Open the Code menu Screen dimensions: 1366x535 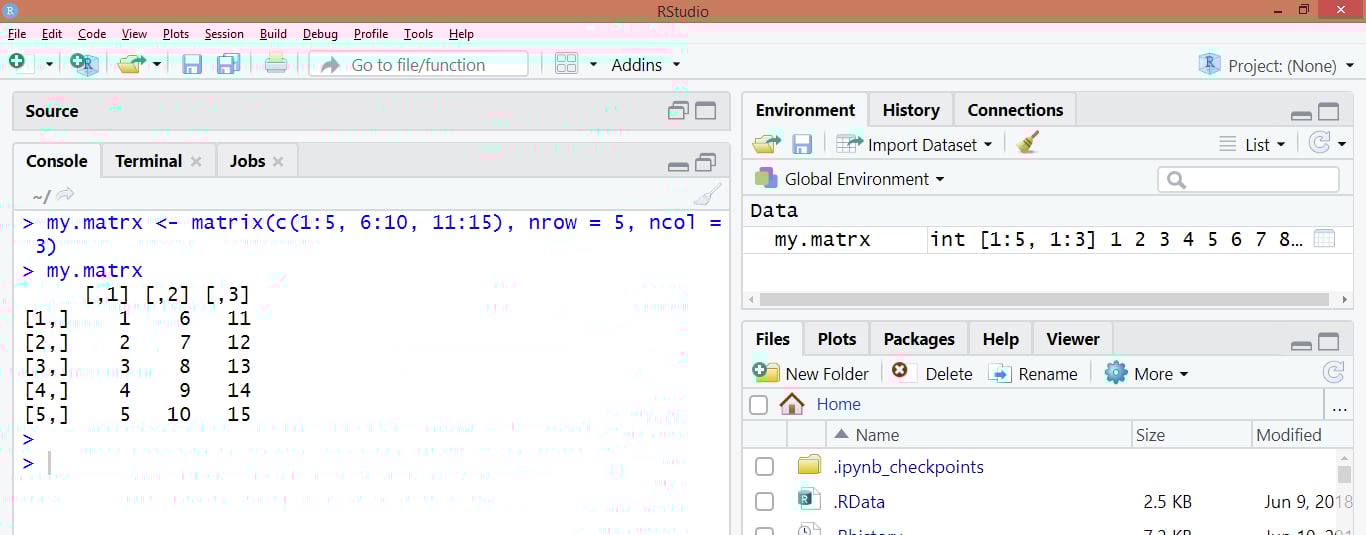click(x=92, y=34)
